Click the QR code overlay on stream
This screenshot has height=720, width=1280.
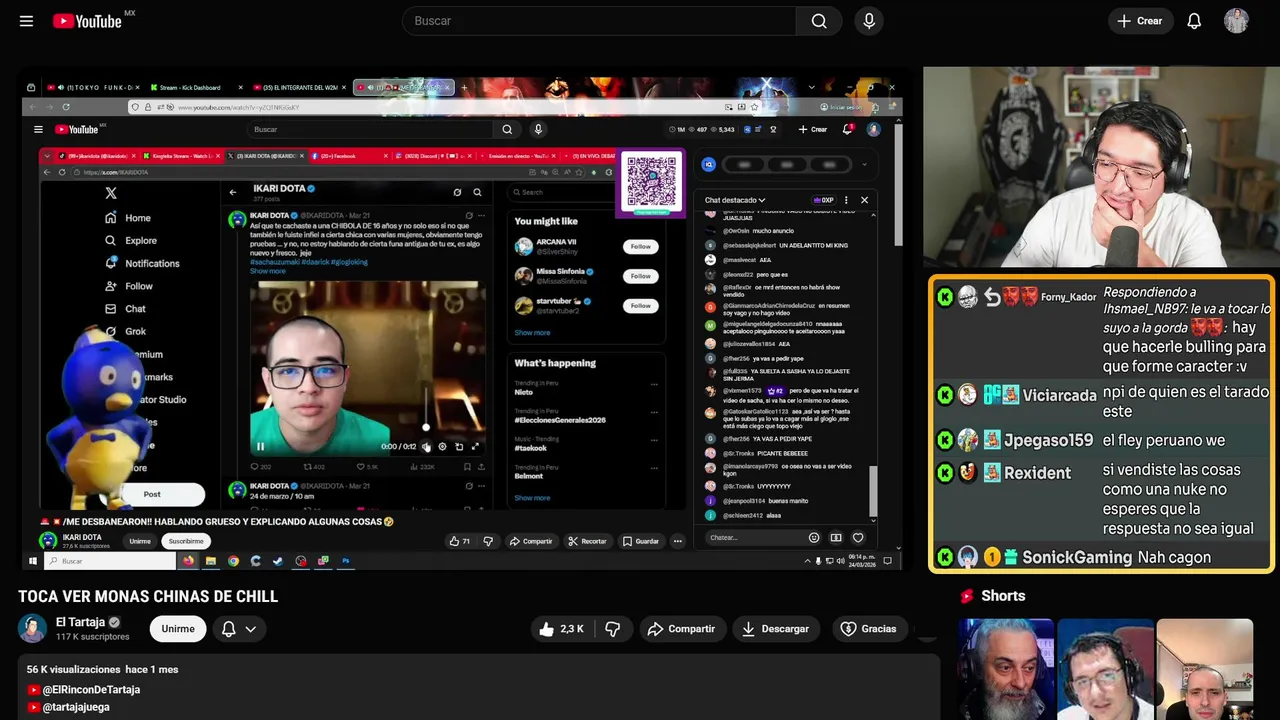coord(652,181)
